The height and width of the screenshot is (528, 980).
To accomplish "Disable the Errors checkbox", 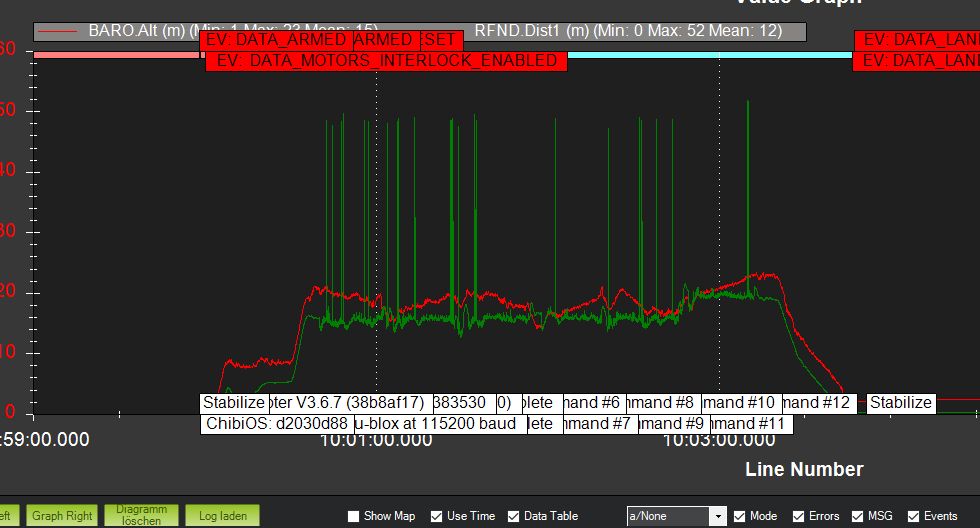I will [798, 516].
